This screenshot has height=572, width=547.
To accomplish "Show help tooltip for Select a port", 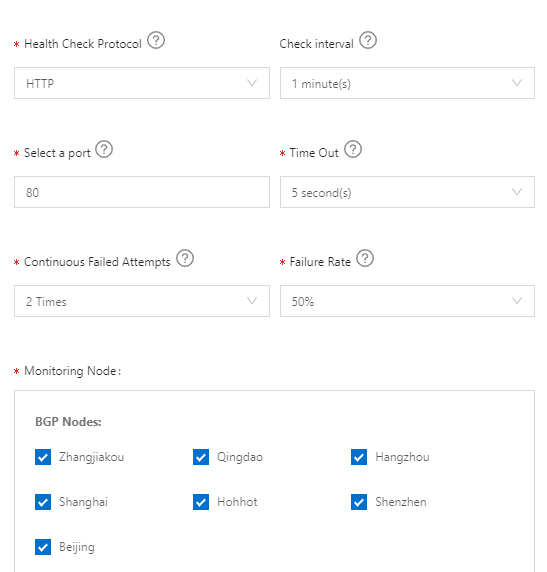I will [104, 149].
